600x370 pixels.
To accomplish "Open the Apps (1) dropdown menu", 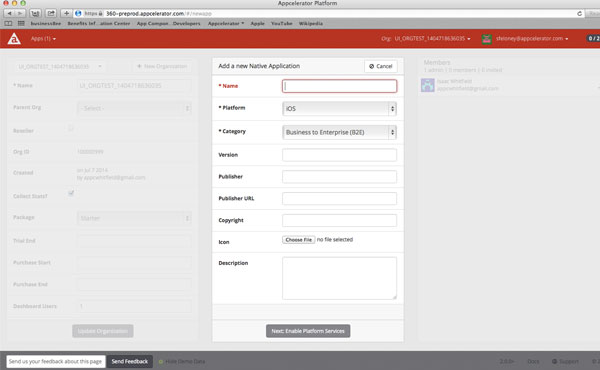I will point(43,39).
